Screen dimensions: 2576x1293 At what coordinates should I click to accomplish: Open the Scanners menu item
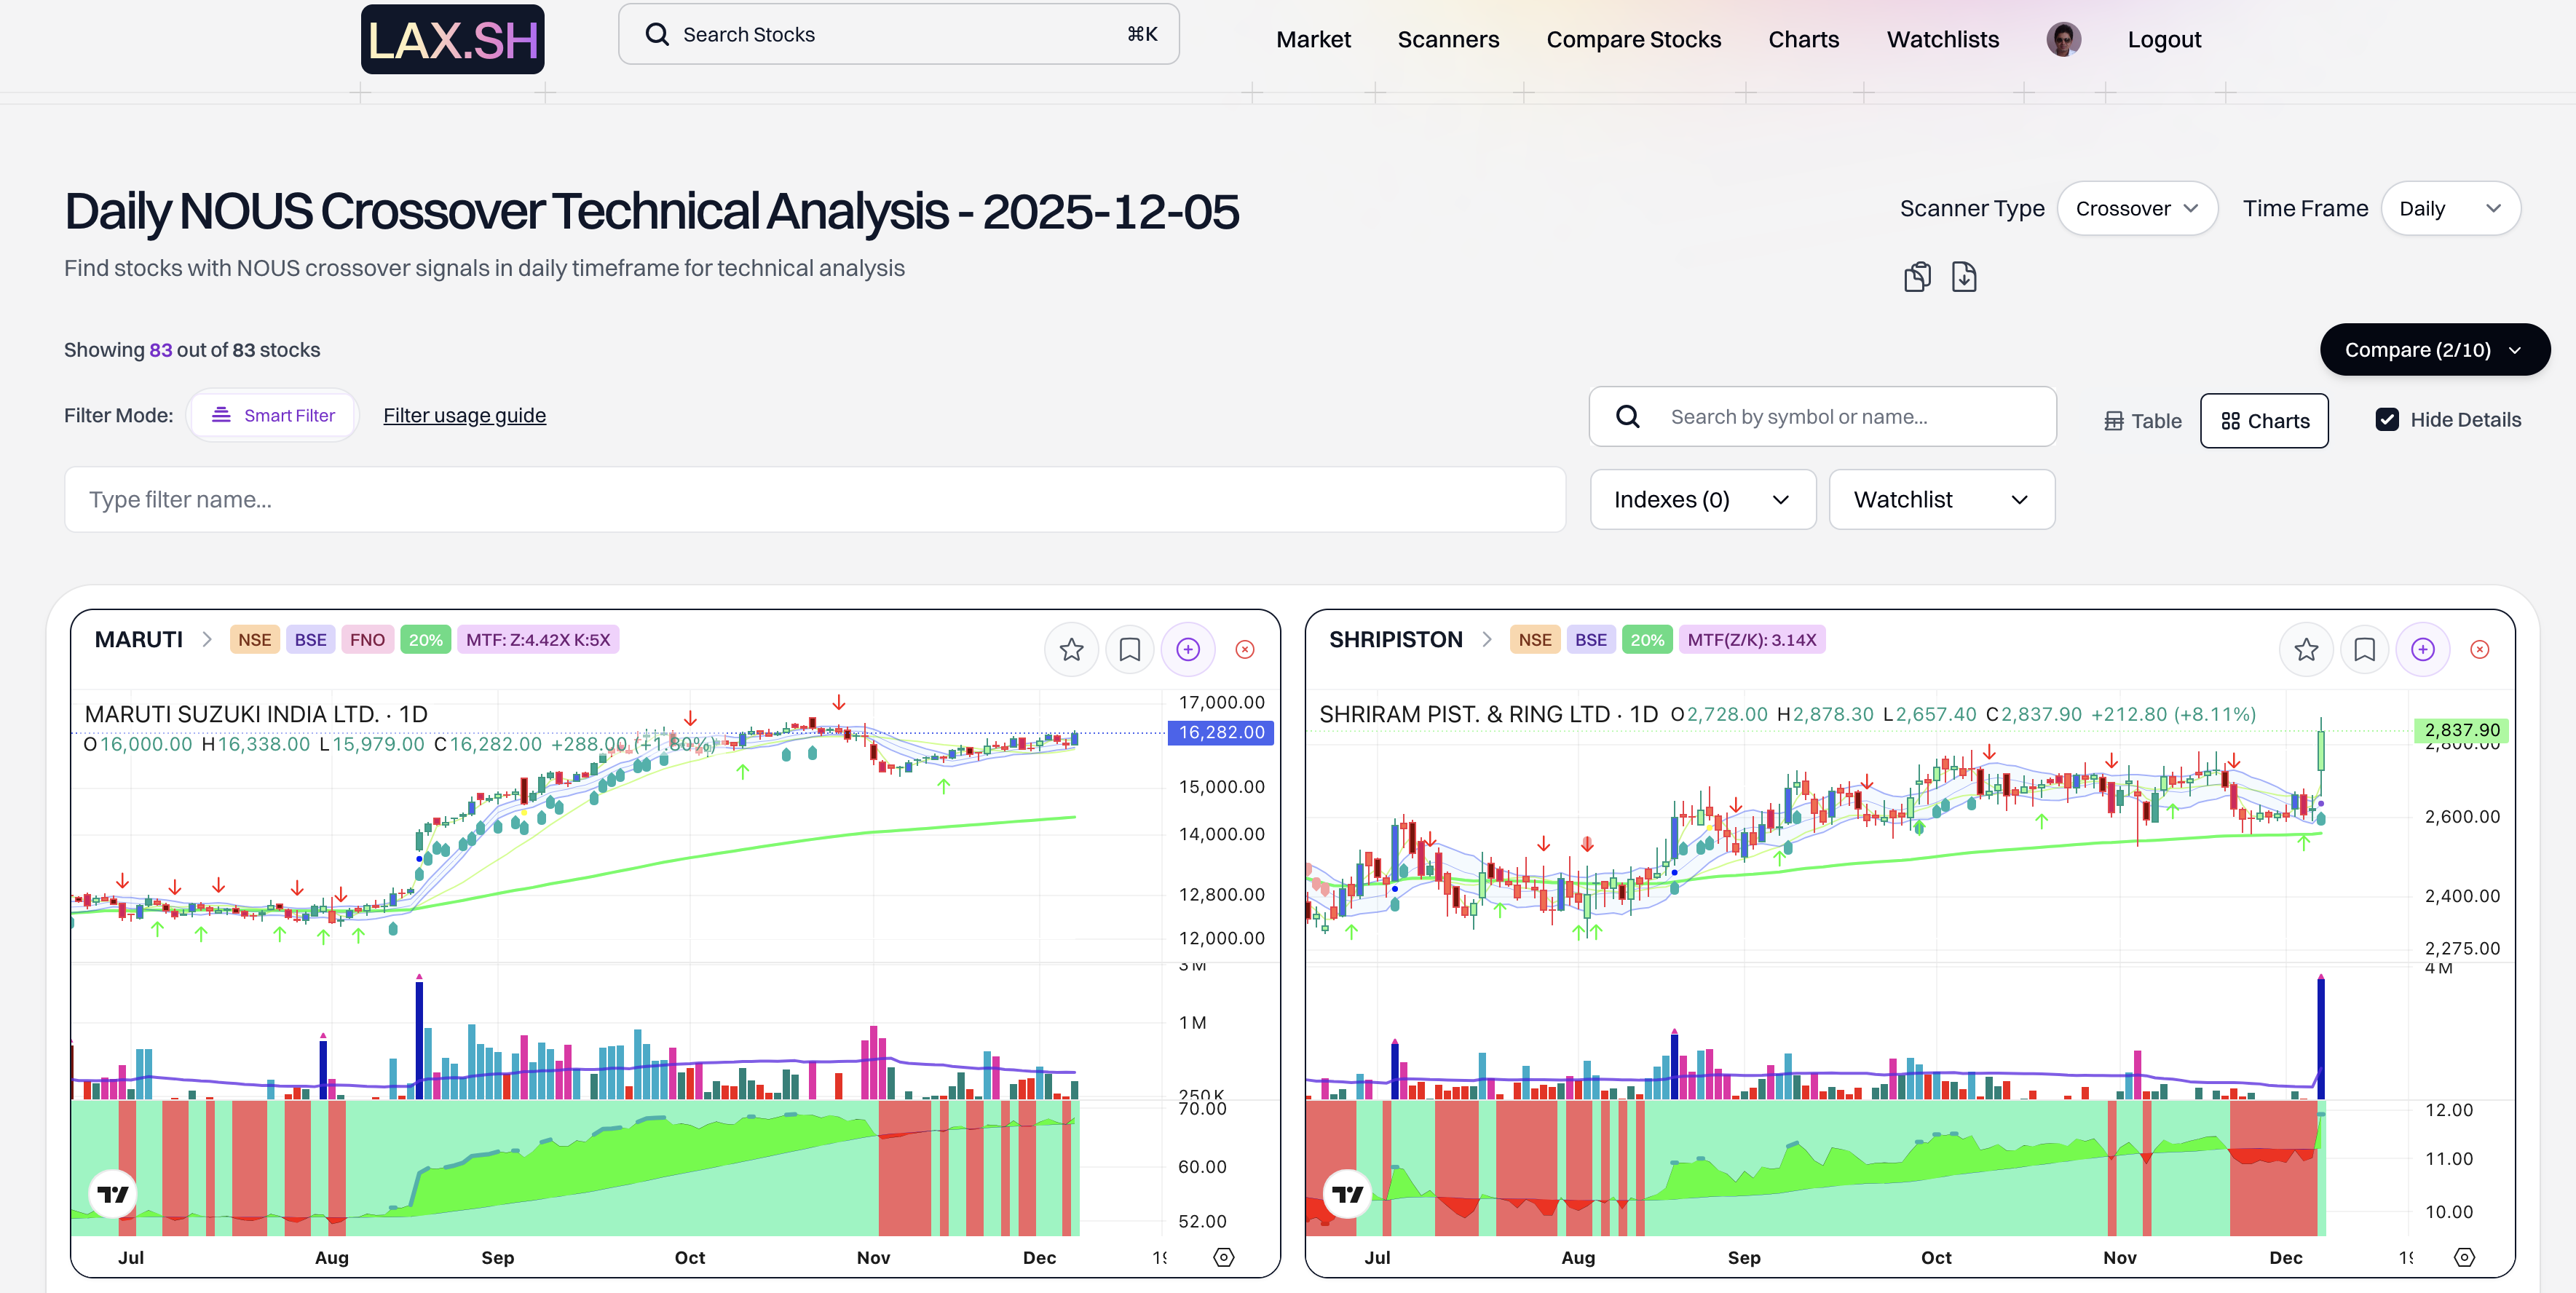point(1447,40)
